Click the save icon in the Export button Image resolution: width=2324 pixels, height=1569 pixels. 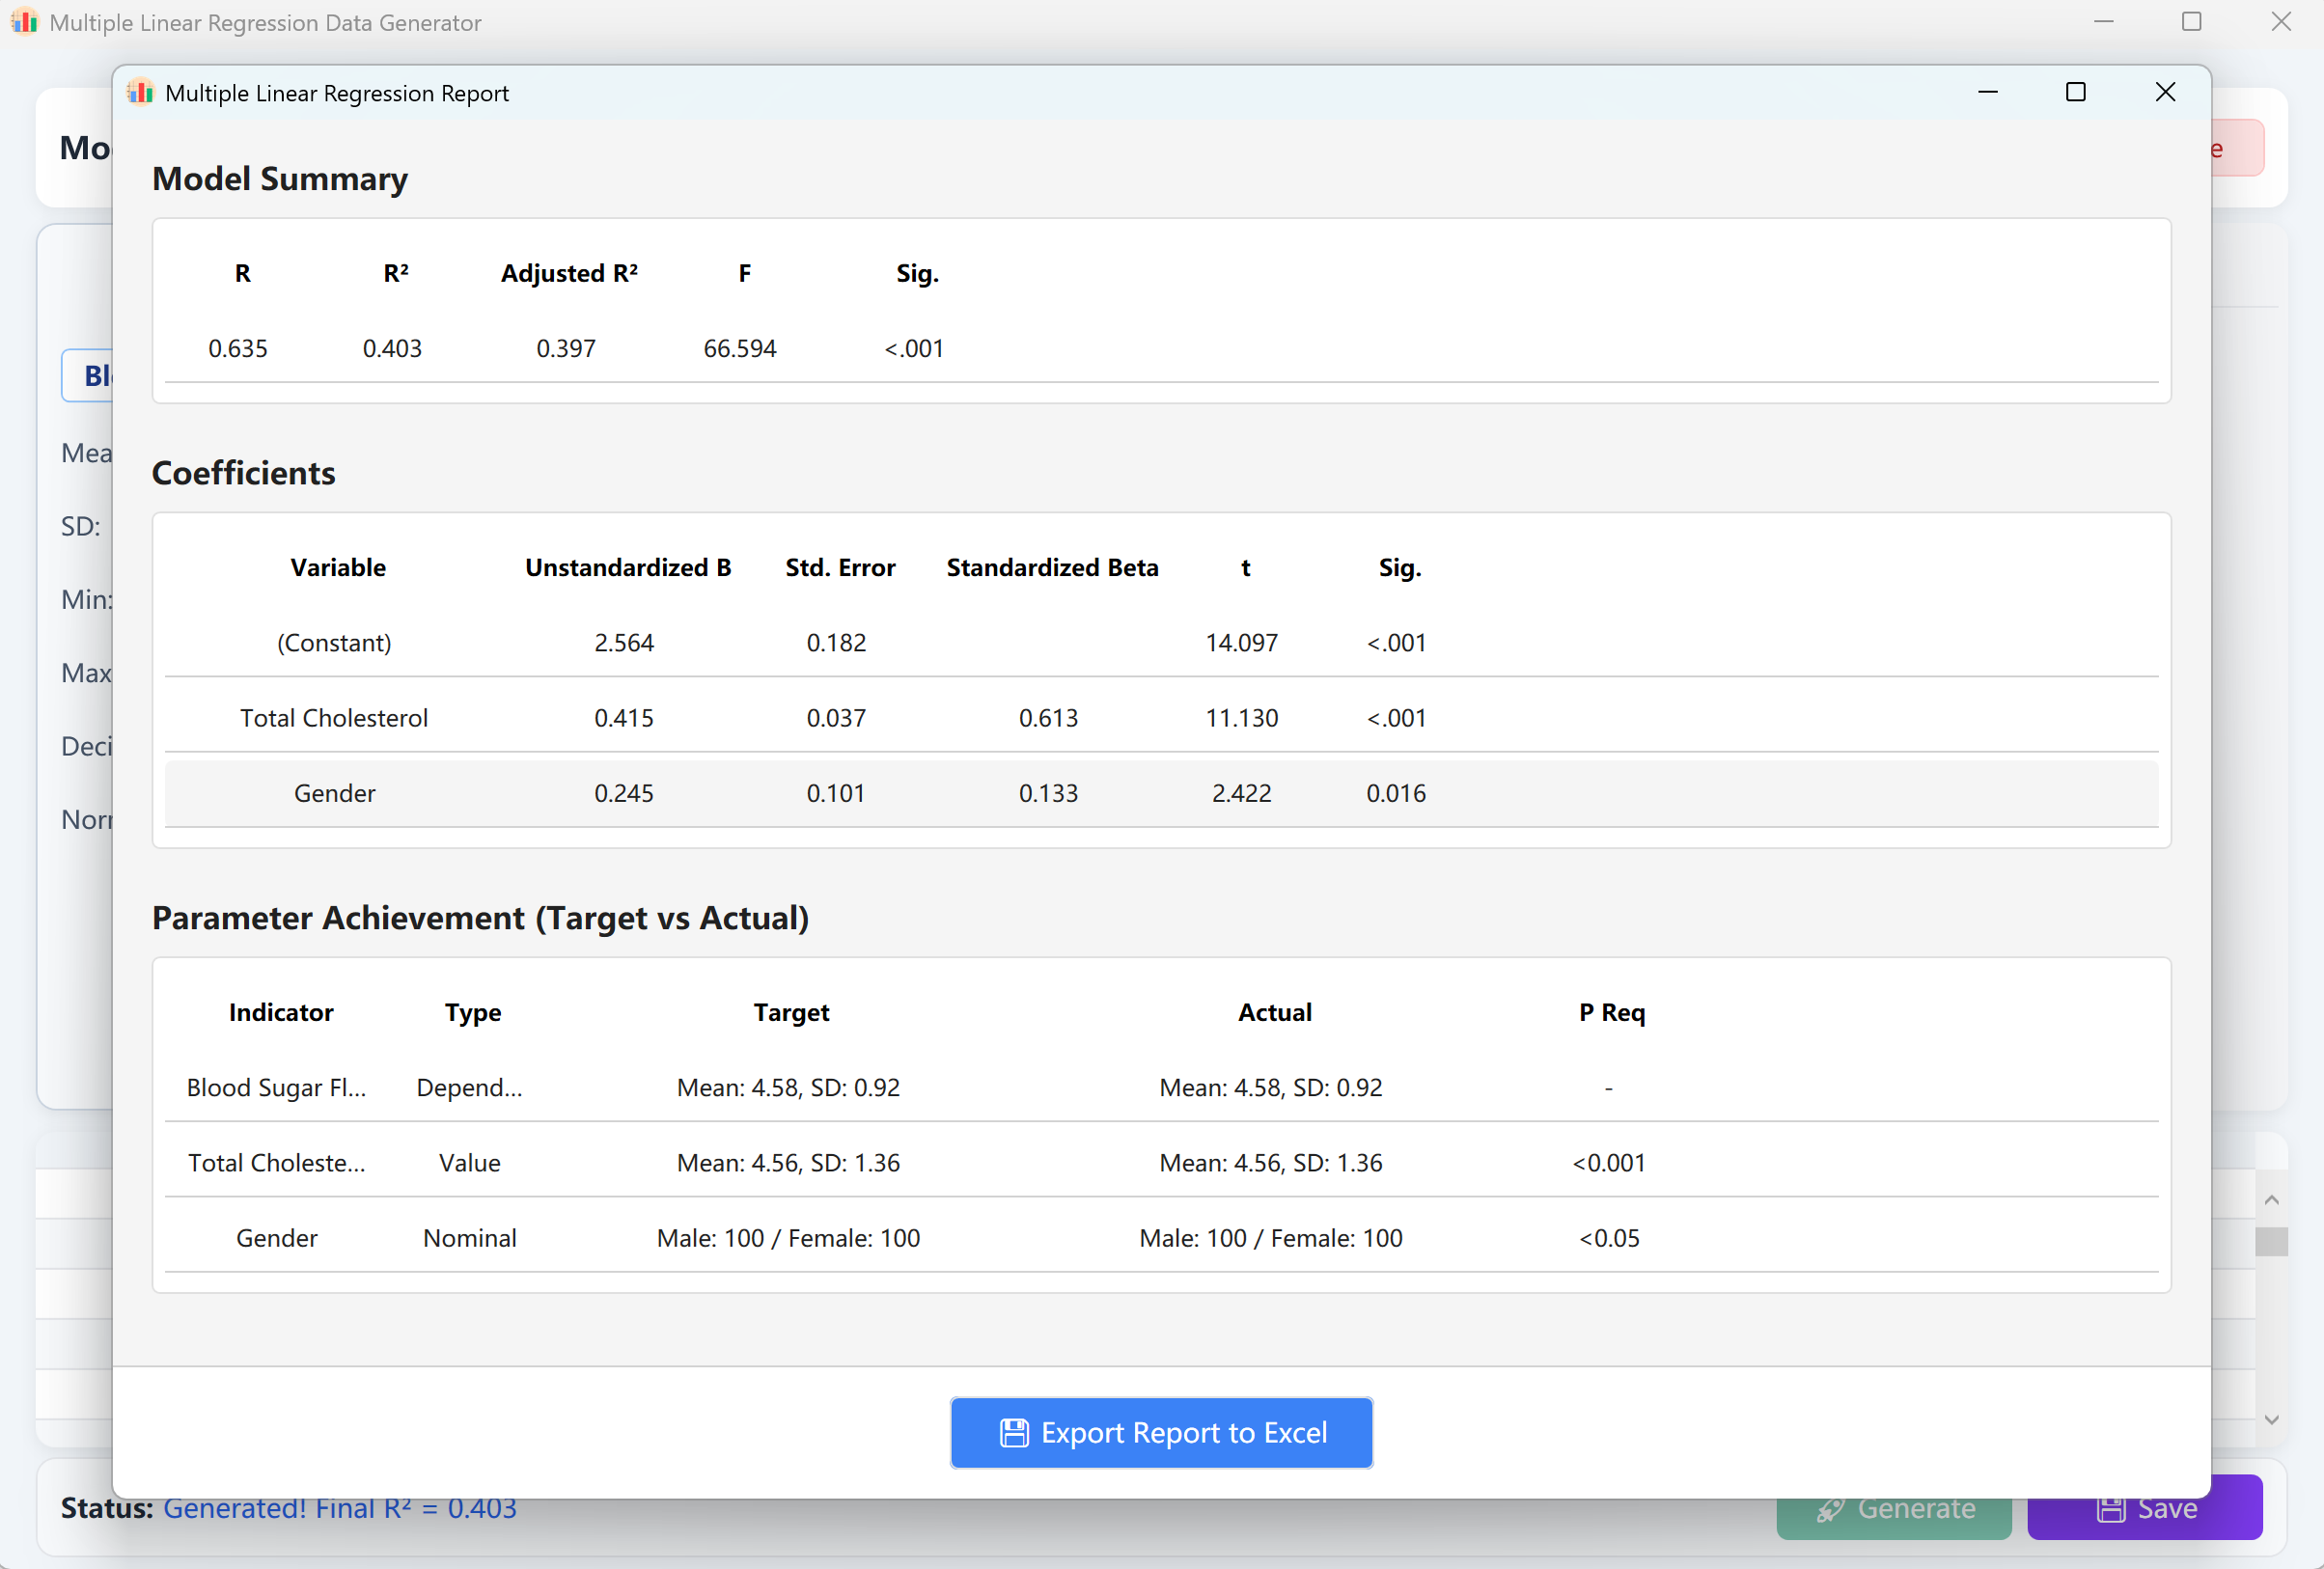point(1014,1433)
